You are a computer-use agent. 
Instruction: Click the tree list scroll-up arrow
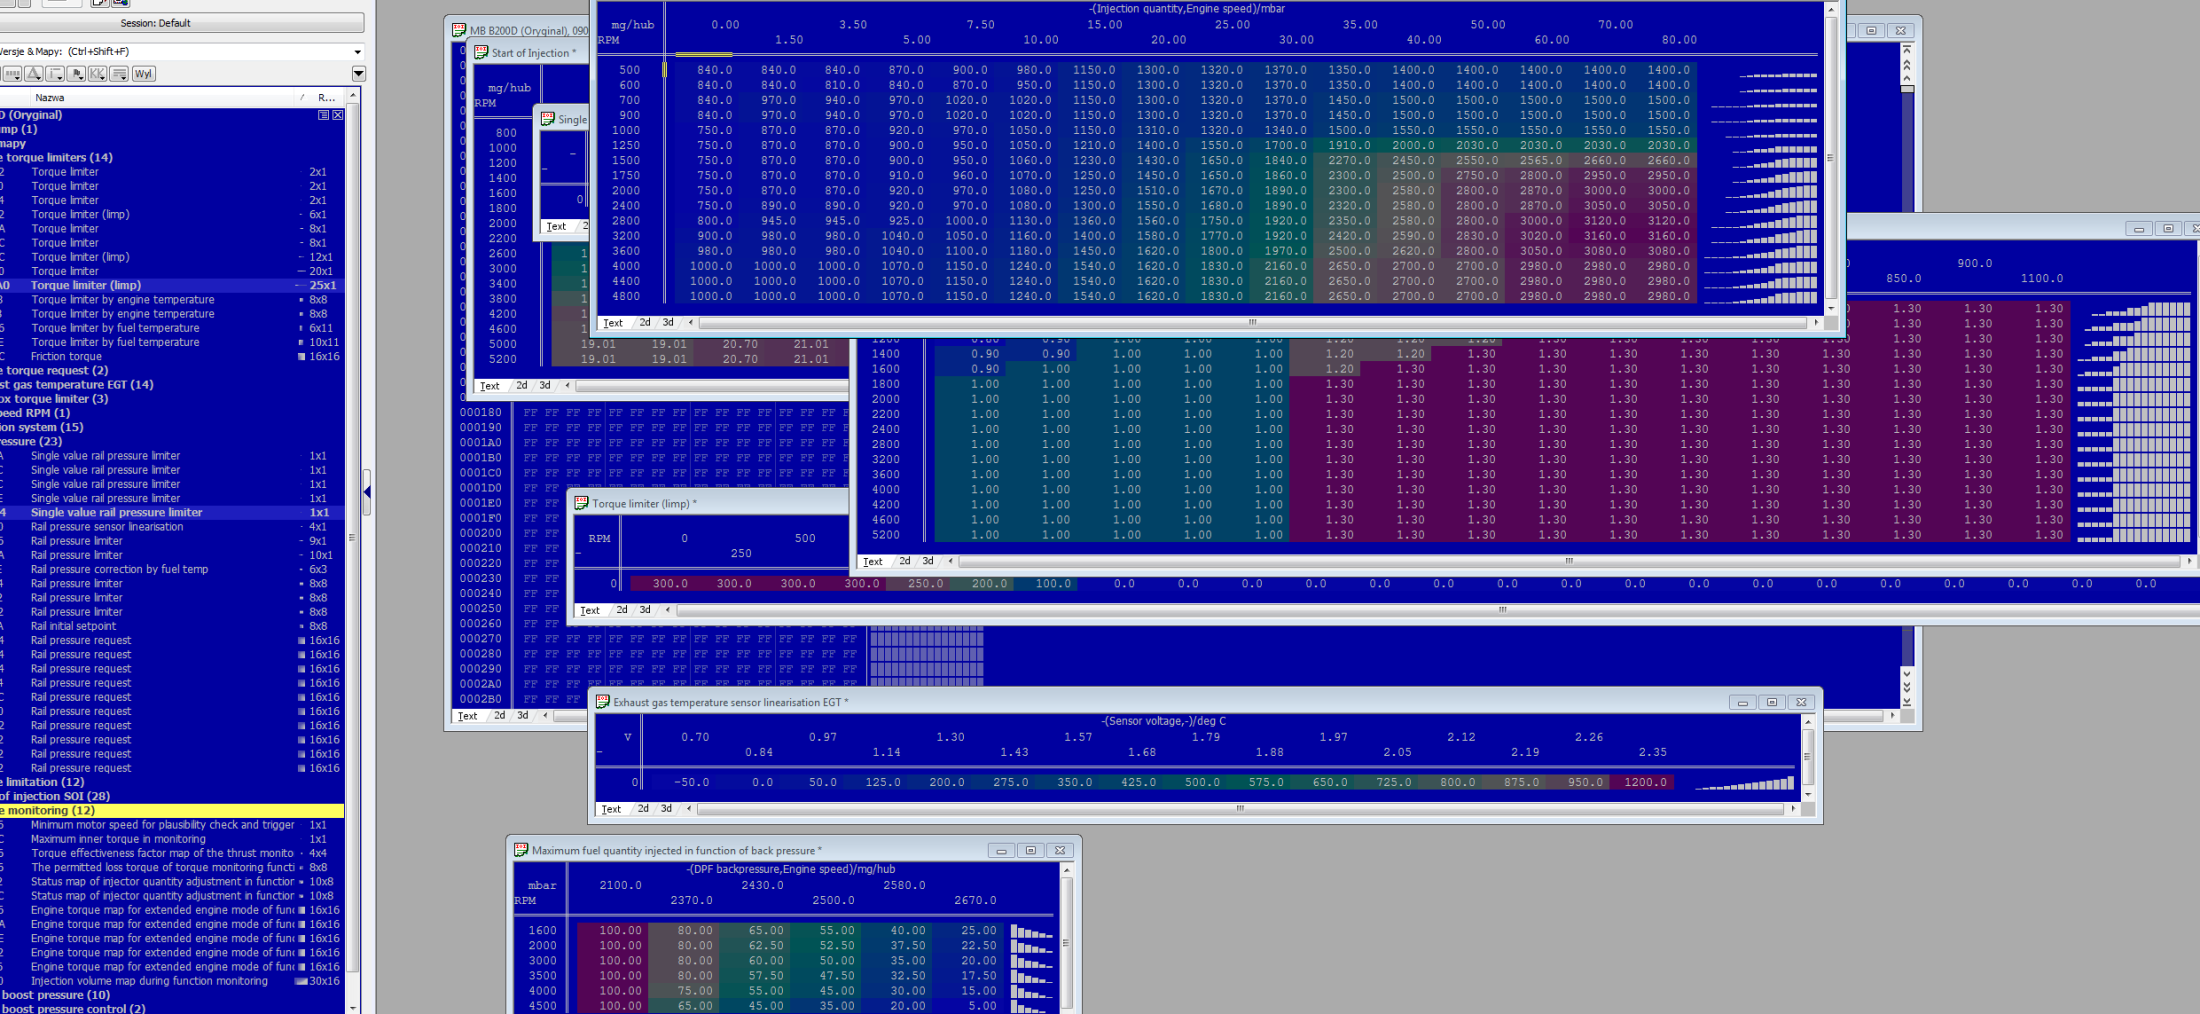click(352, 96)
